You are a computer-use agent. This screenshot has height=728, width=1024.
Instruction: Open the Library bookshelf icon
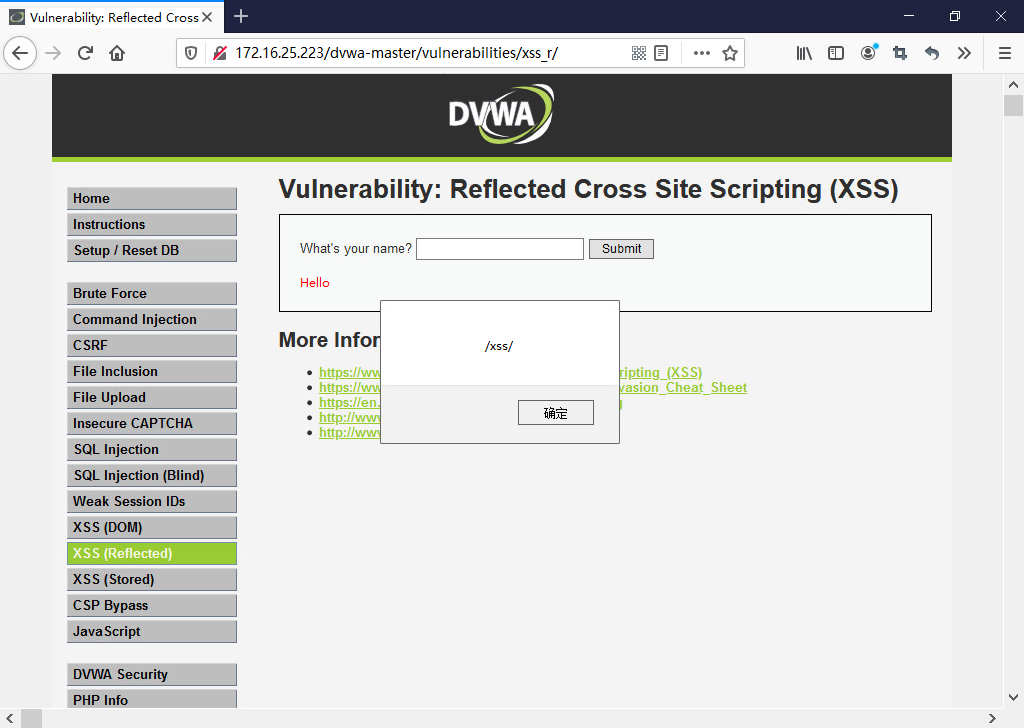pos(804,53)
